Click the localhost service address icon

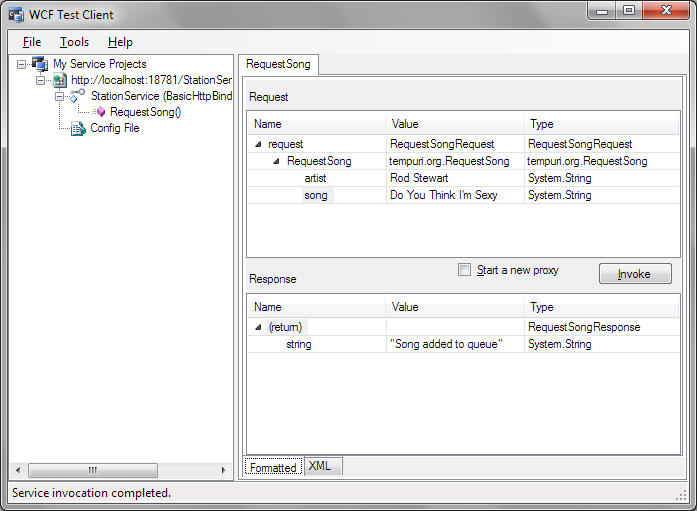pyautogui.click(x=60, y=80)
